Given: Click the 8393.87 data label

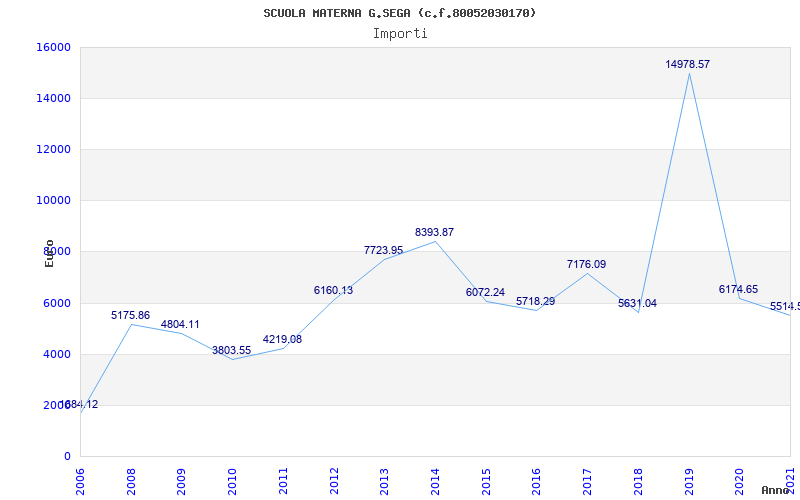Looking at the screenshot, I should 434,232.
